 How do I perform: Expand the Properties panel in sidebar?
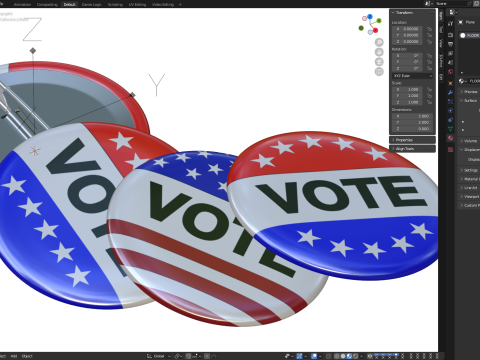tap(413, 140)
